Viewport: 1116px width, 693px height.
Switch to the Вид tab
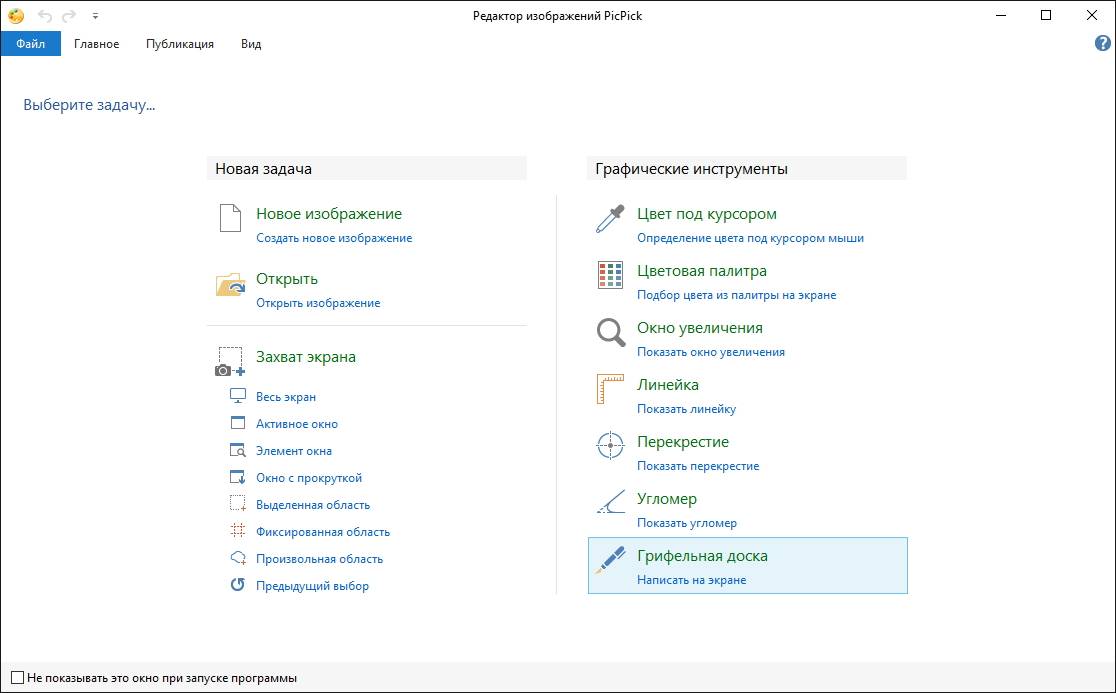coord(251,43)
